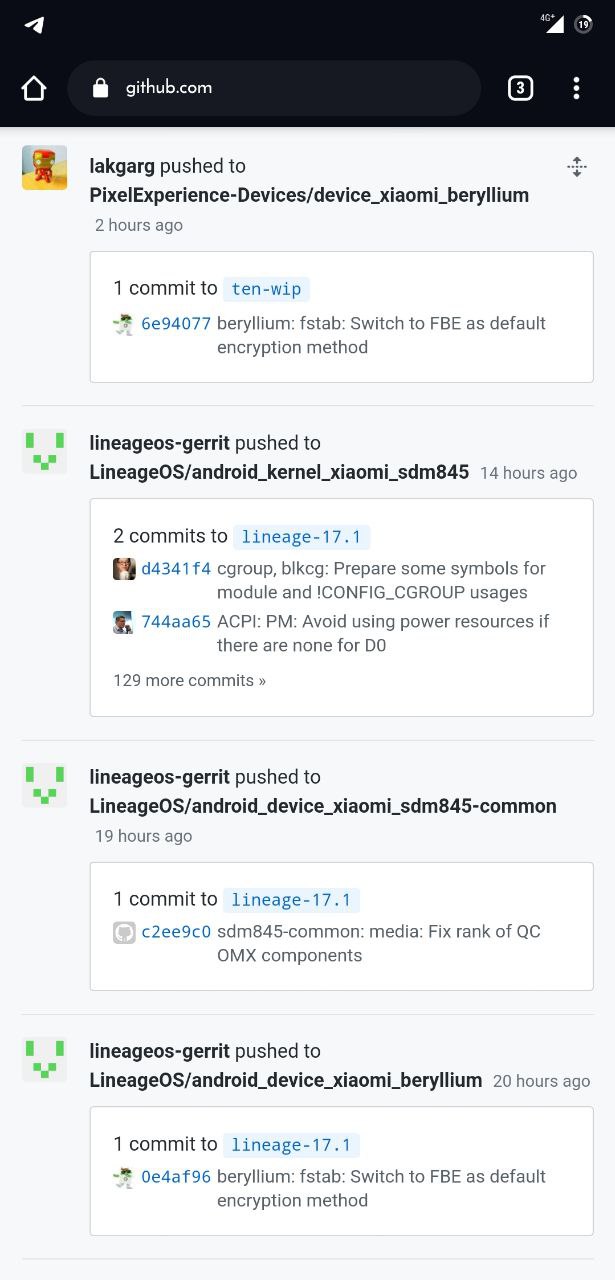The width and height of the screenshot is (615, 1280).
Task: Tap lineageos-gerrit avatar beside kernel_xiaomi_sdm845 push
Action: (x=44, y=452)
